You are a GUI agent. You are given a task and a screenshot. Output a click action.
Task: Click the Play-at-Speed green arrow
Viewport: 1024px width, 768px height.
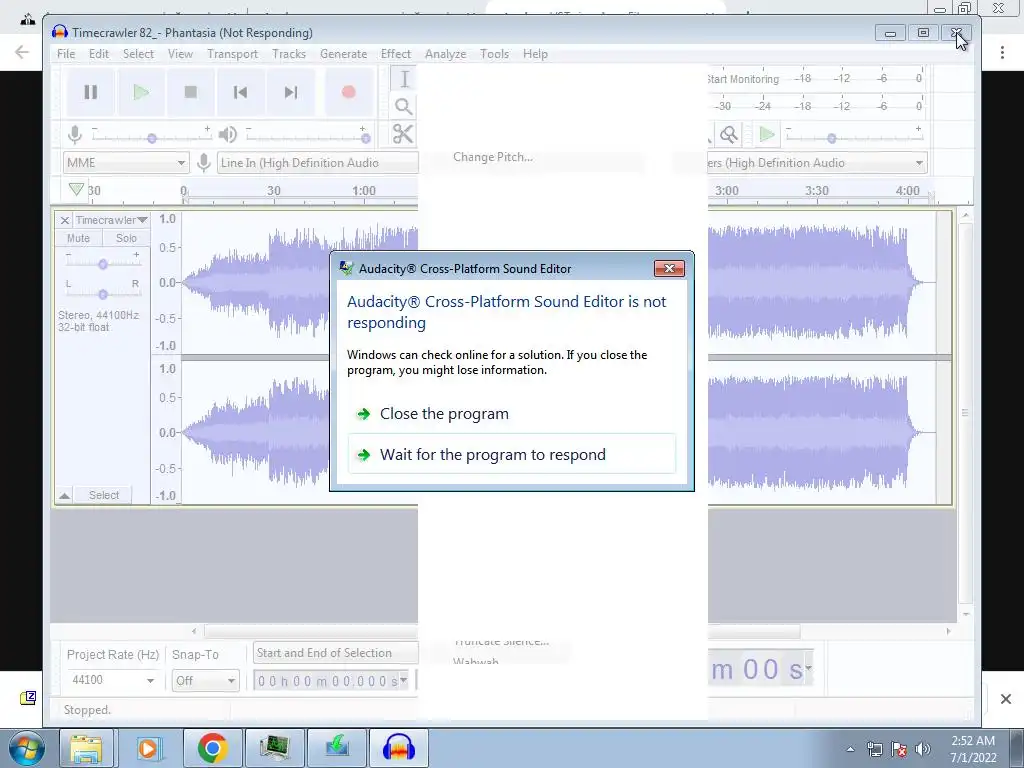(x=767, y=135)
